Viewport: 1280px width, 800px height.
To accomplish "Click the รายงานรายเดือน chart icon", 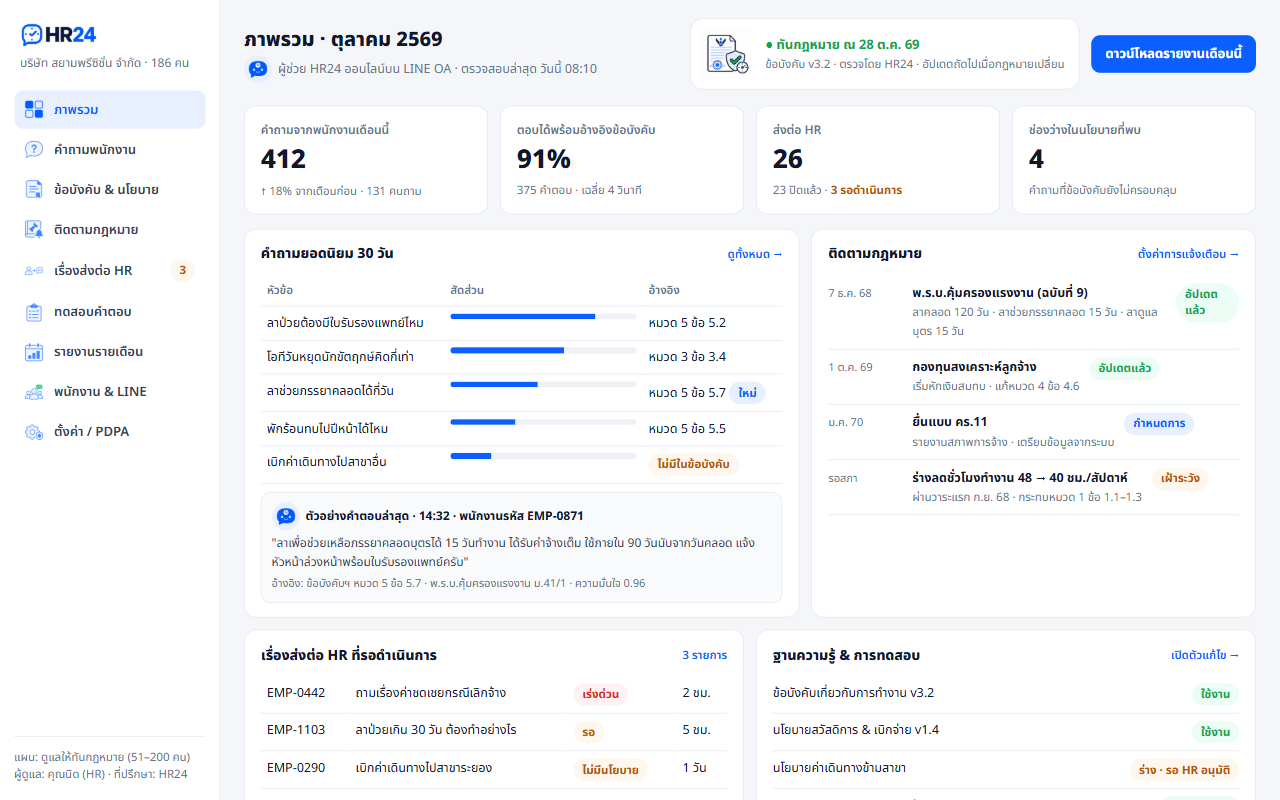I will 34,351.
